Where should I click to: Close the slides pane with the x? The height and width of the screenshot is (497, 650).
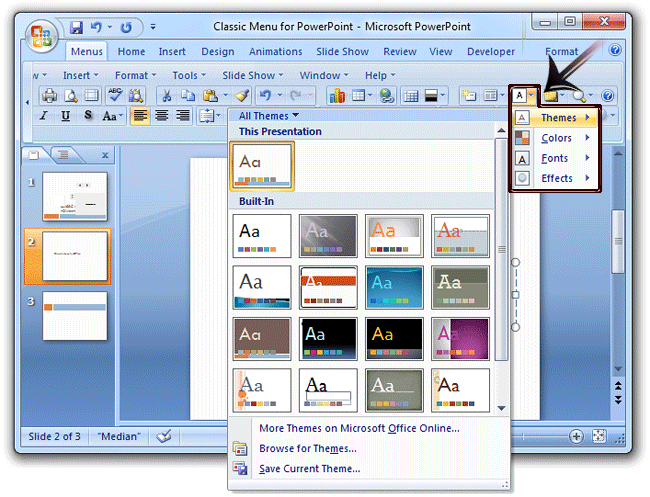pos(105,155)
